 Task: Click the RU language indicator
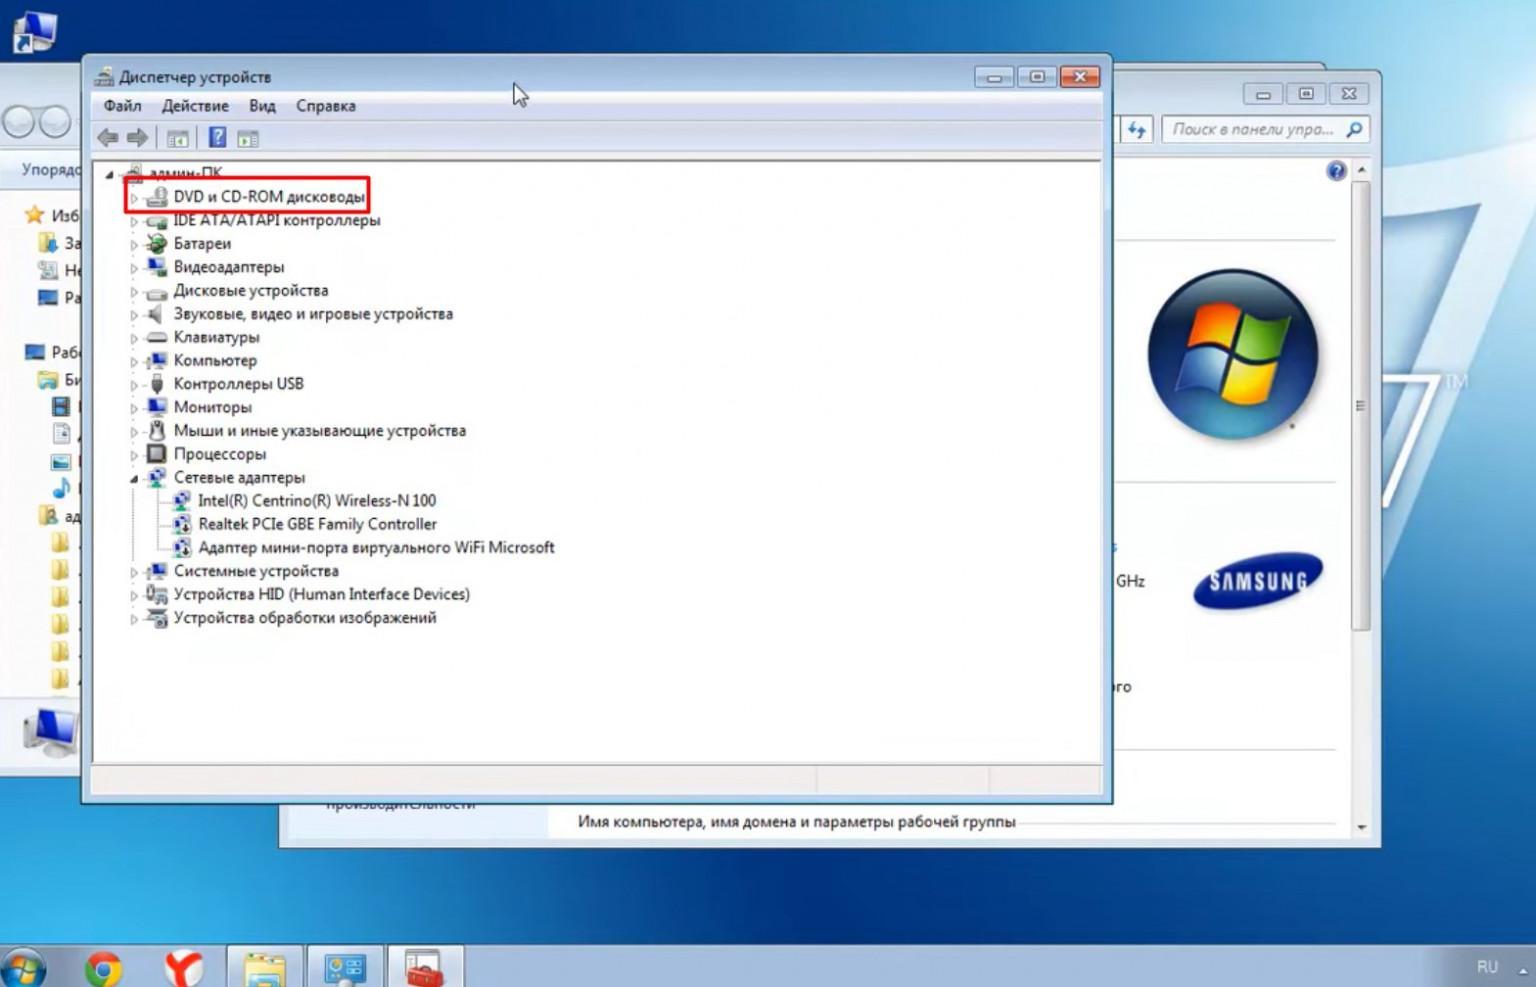point(1487,967)
